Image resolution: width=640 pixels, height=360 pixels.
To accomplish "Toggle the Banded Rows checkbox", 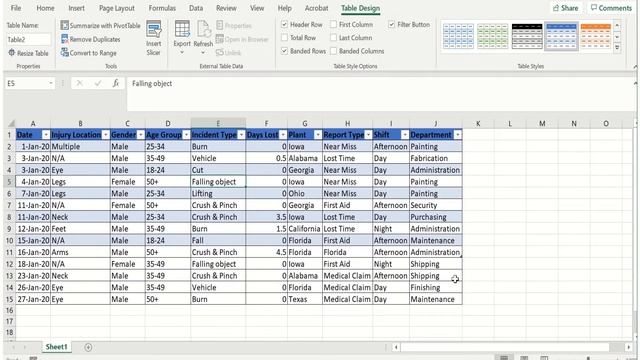I will coord(284,51).
